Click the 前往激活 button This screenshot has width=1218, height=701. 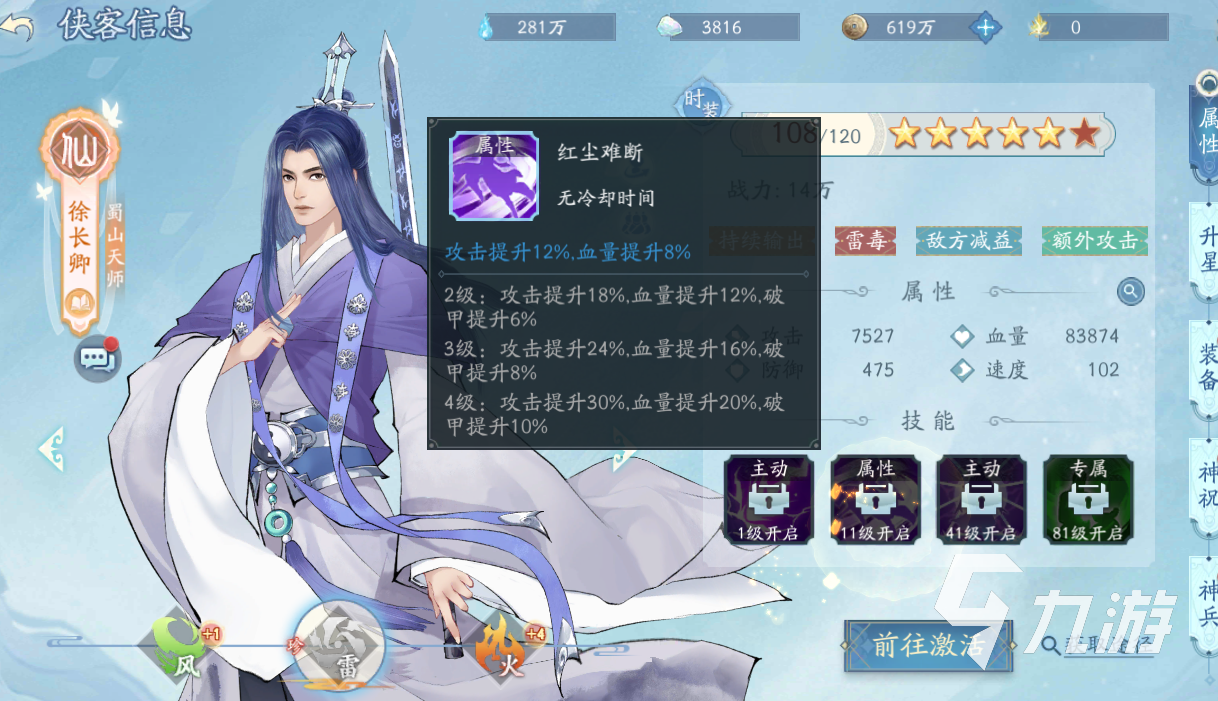tap(929, 646)
